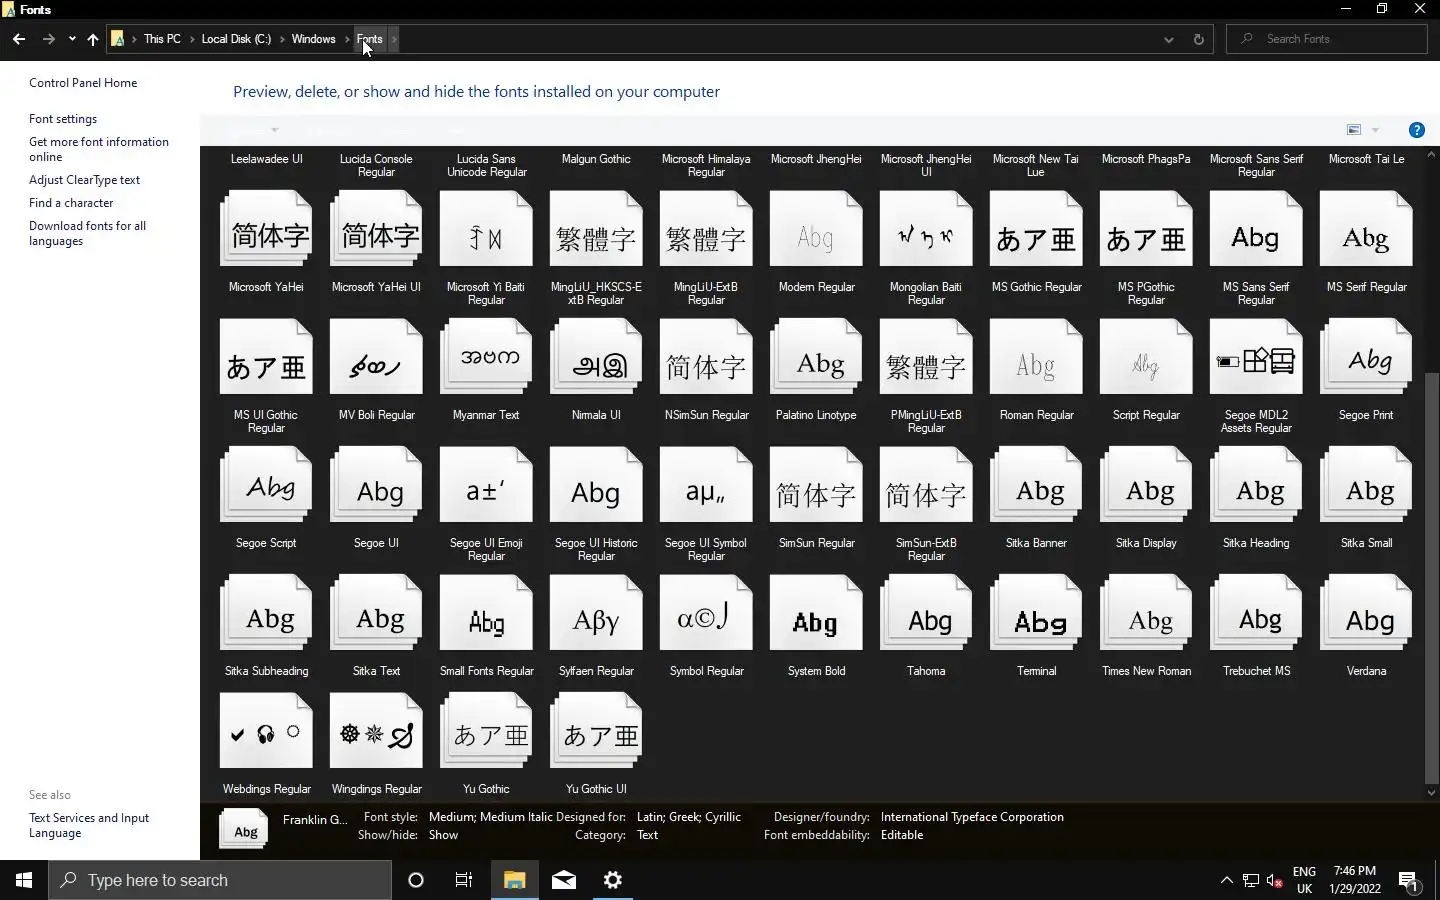The image size is (1440, 900).
Task: Open Download fonts for all languages
Action: pos(87,233)
